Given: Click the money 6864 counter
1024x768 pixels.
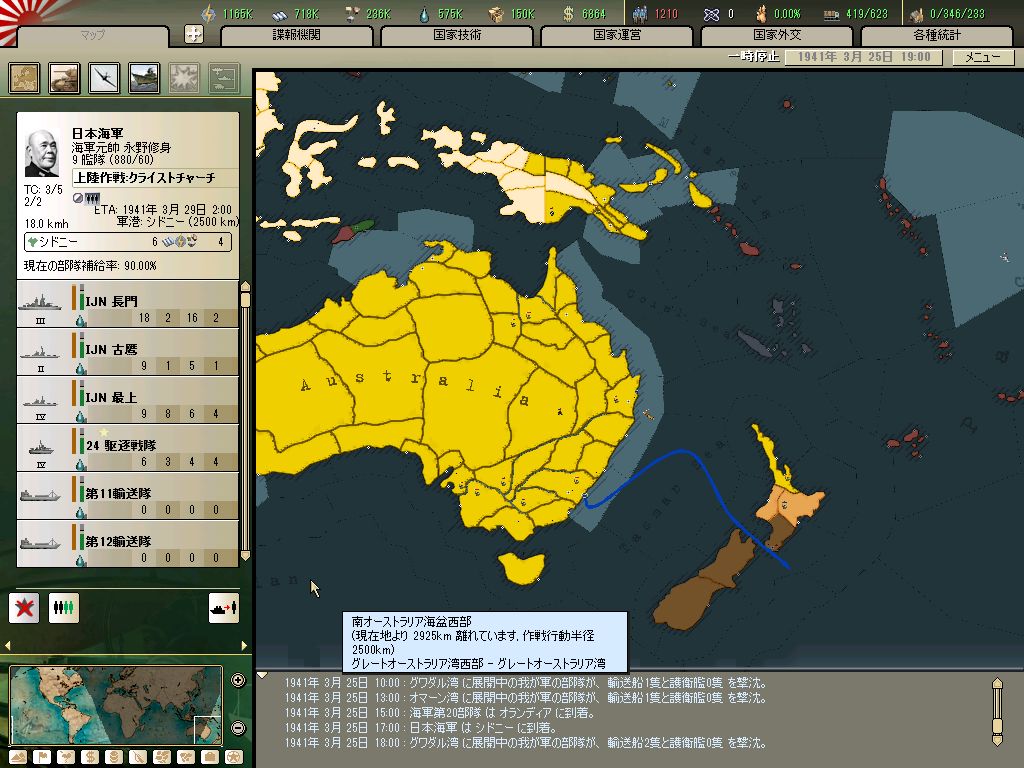Looking at the screenshot, I should (x=584, y=13).
